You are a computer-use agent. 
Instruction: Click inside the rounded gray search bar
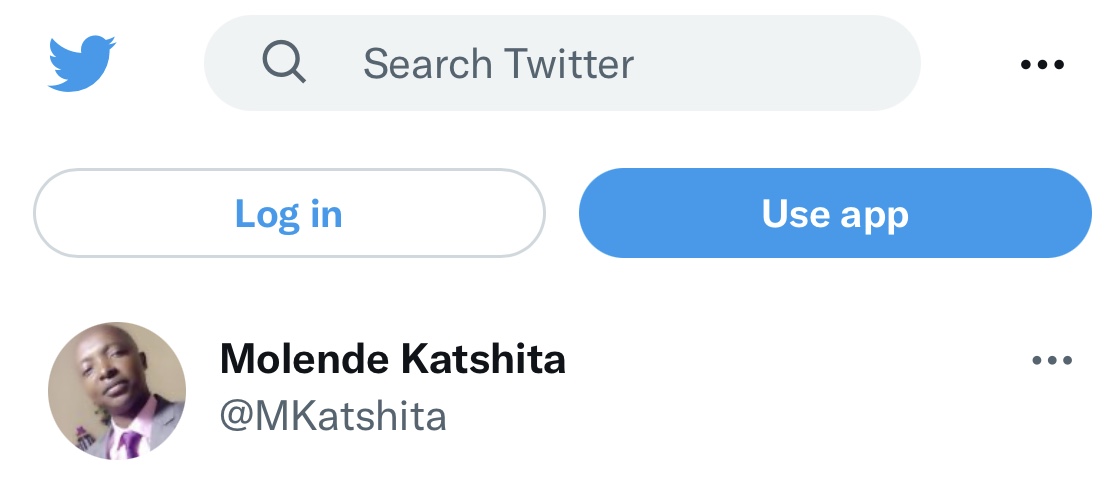[x=562, y=63]
